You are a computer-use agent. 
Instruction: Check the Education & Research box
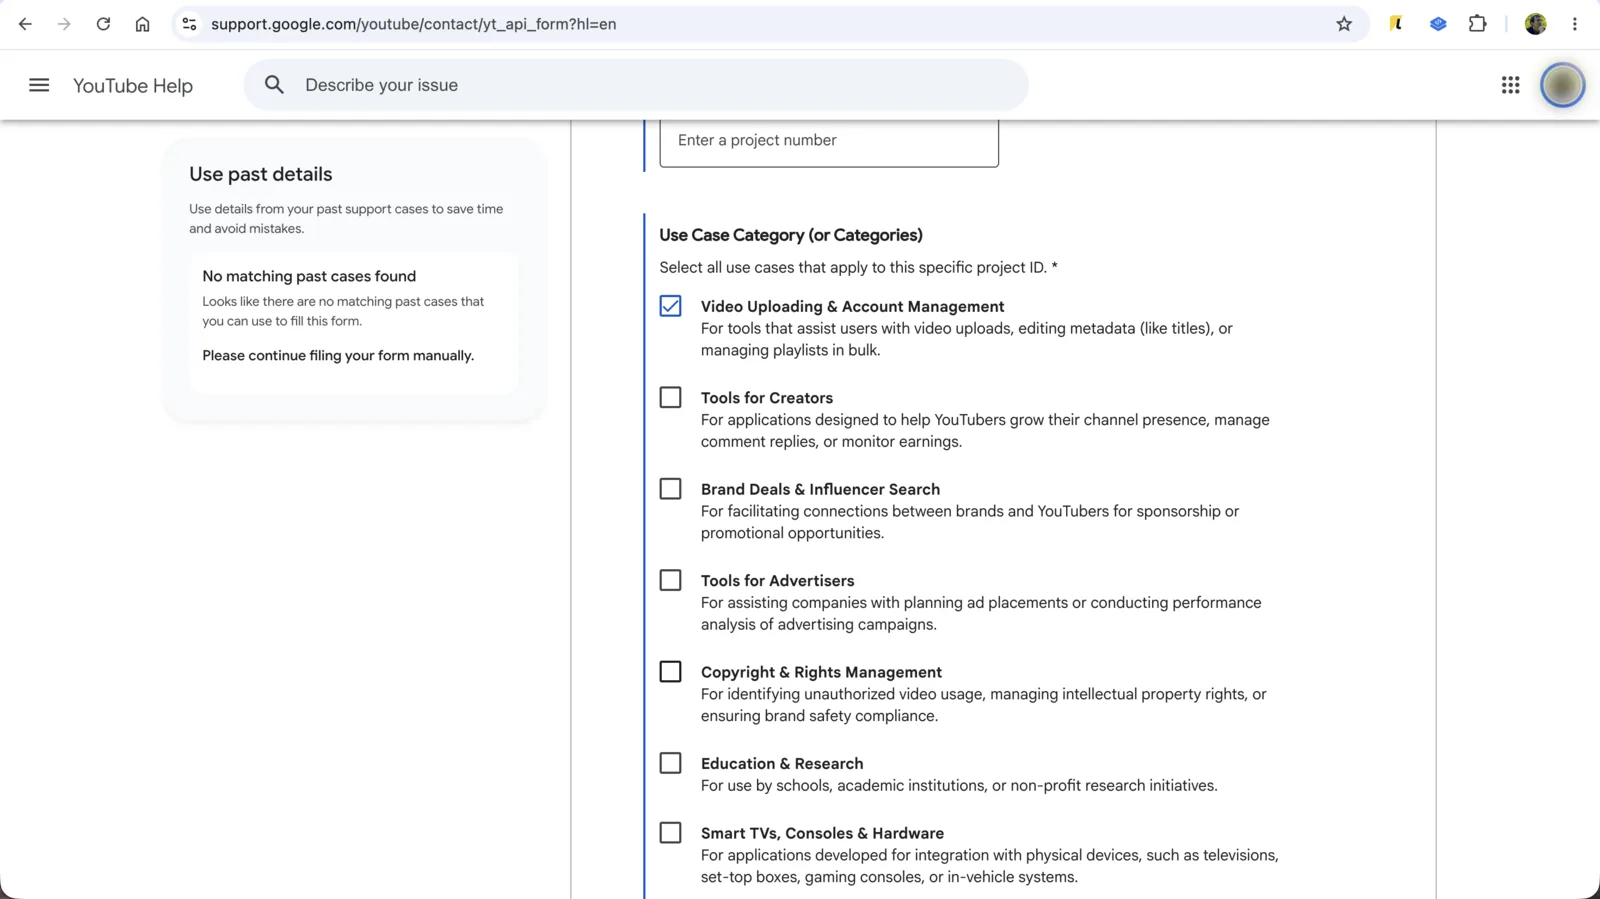tap(670, 764)
